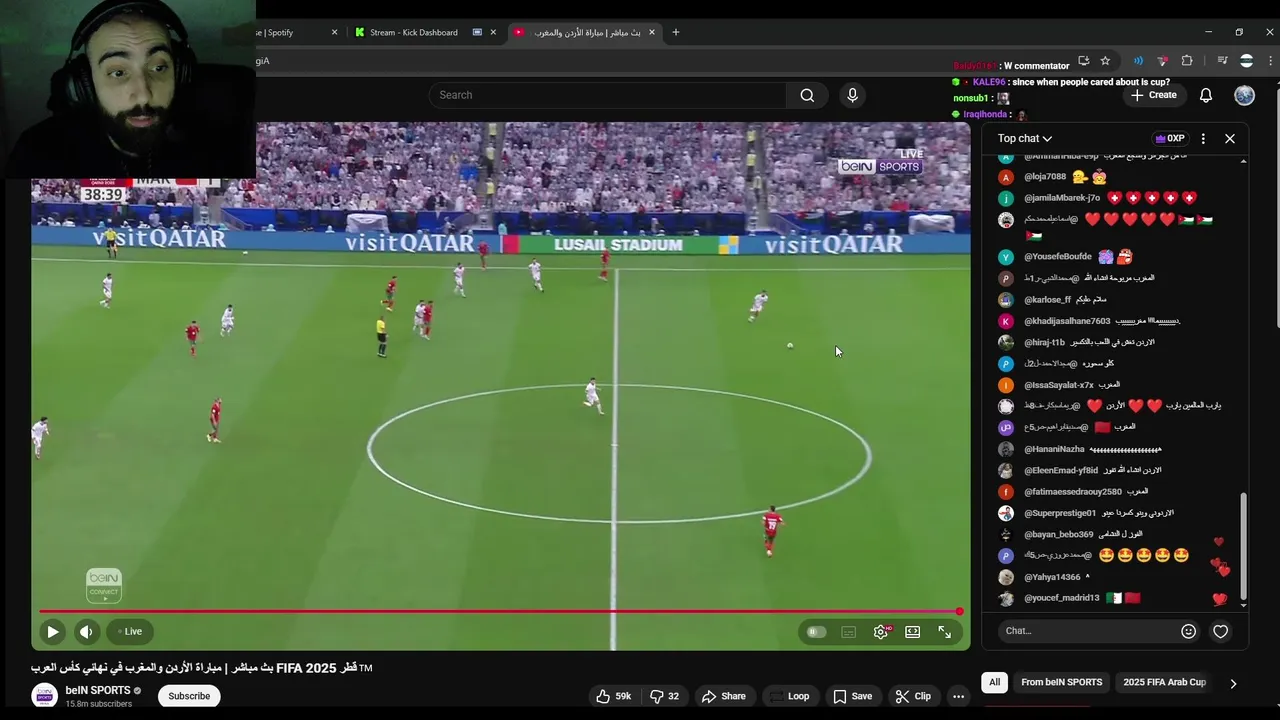Switch to the Stream - Kick Dashboard tab

point(414,32)
